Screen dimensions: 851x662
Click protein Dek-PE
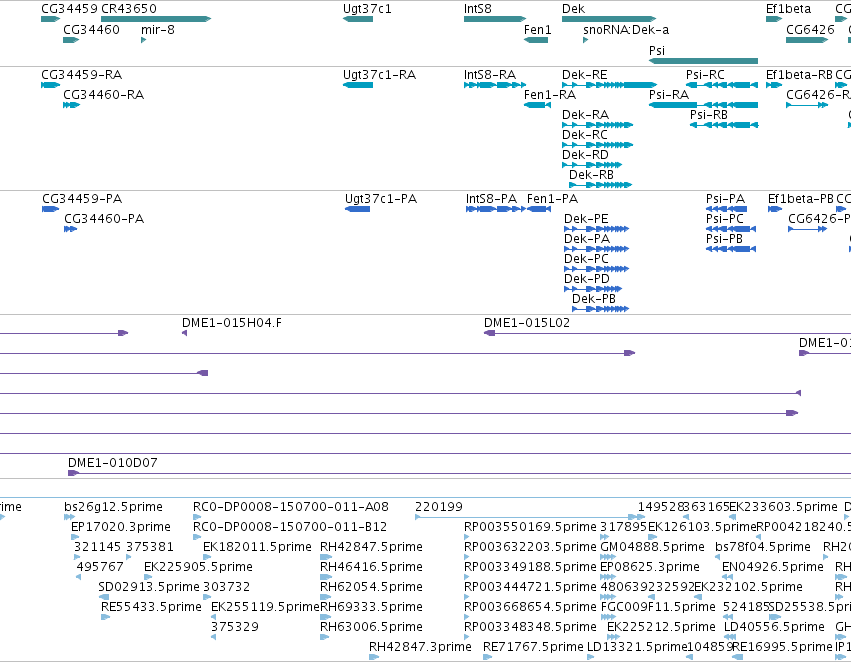[x=596, y=229]
